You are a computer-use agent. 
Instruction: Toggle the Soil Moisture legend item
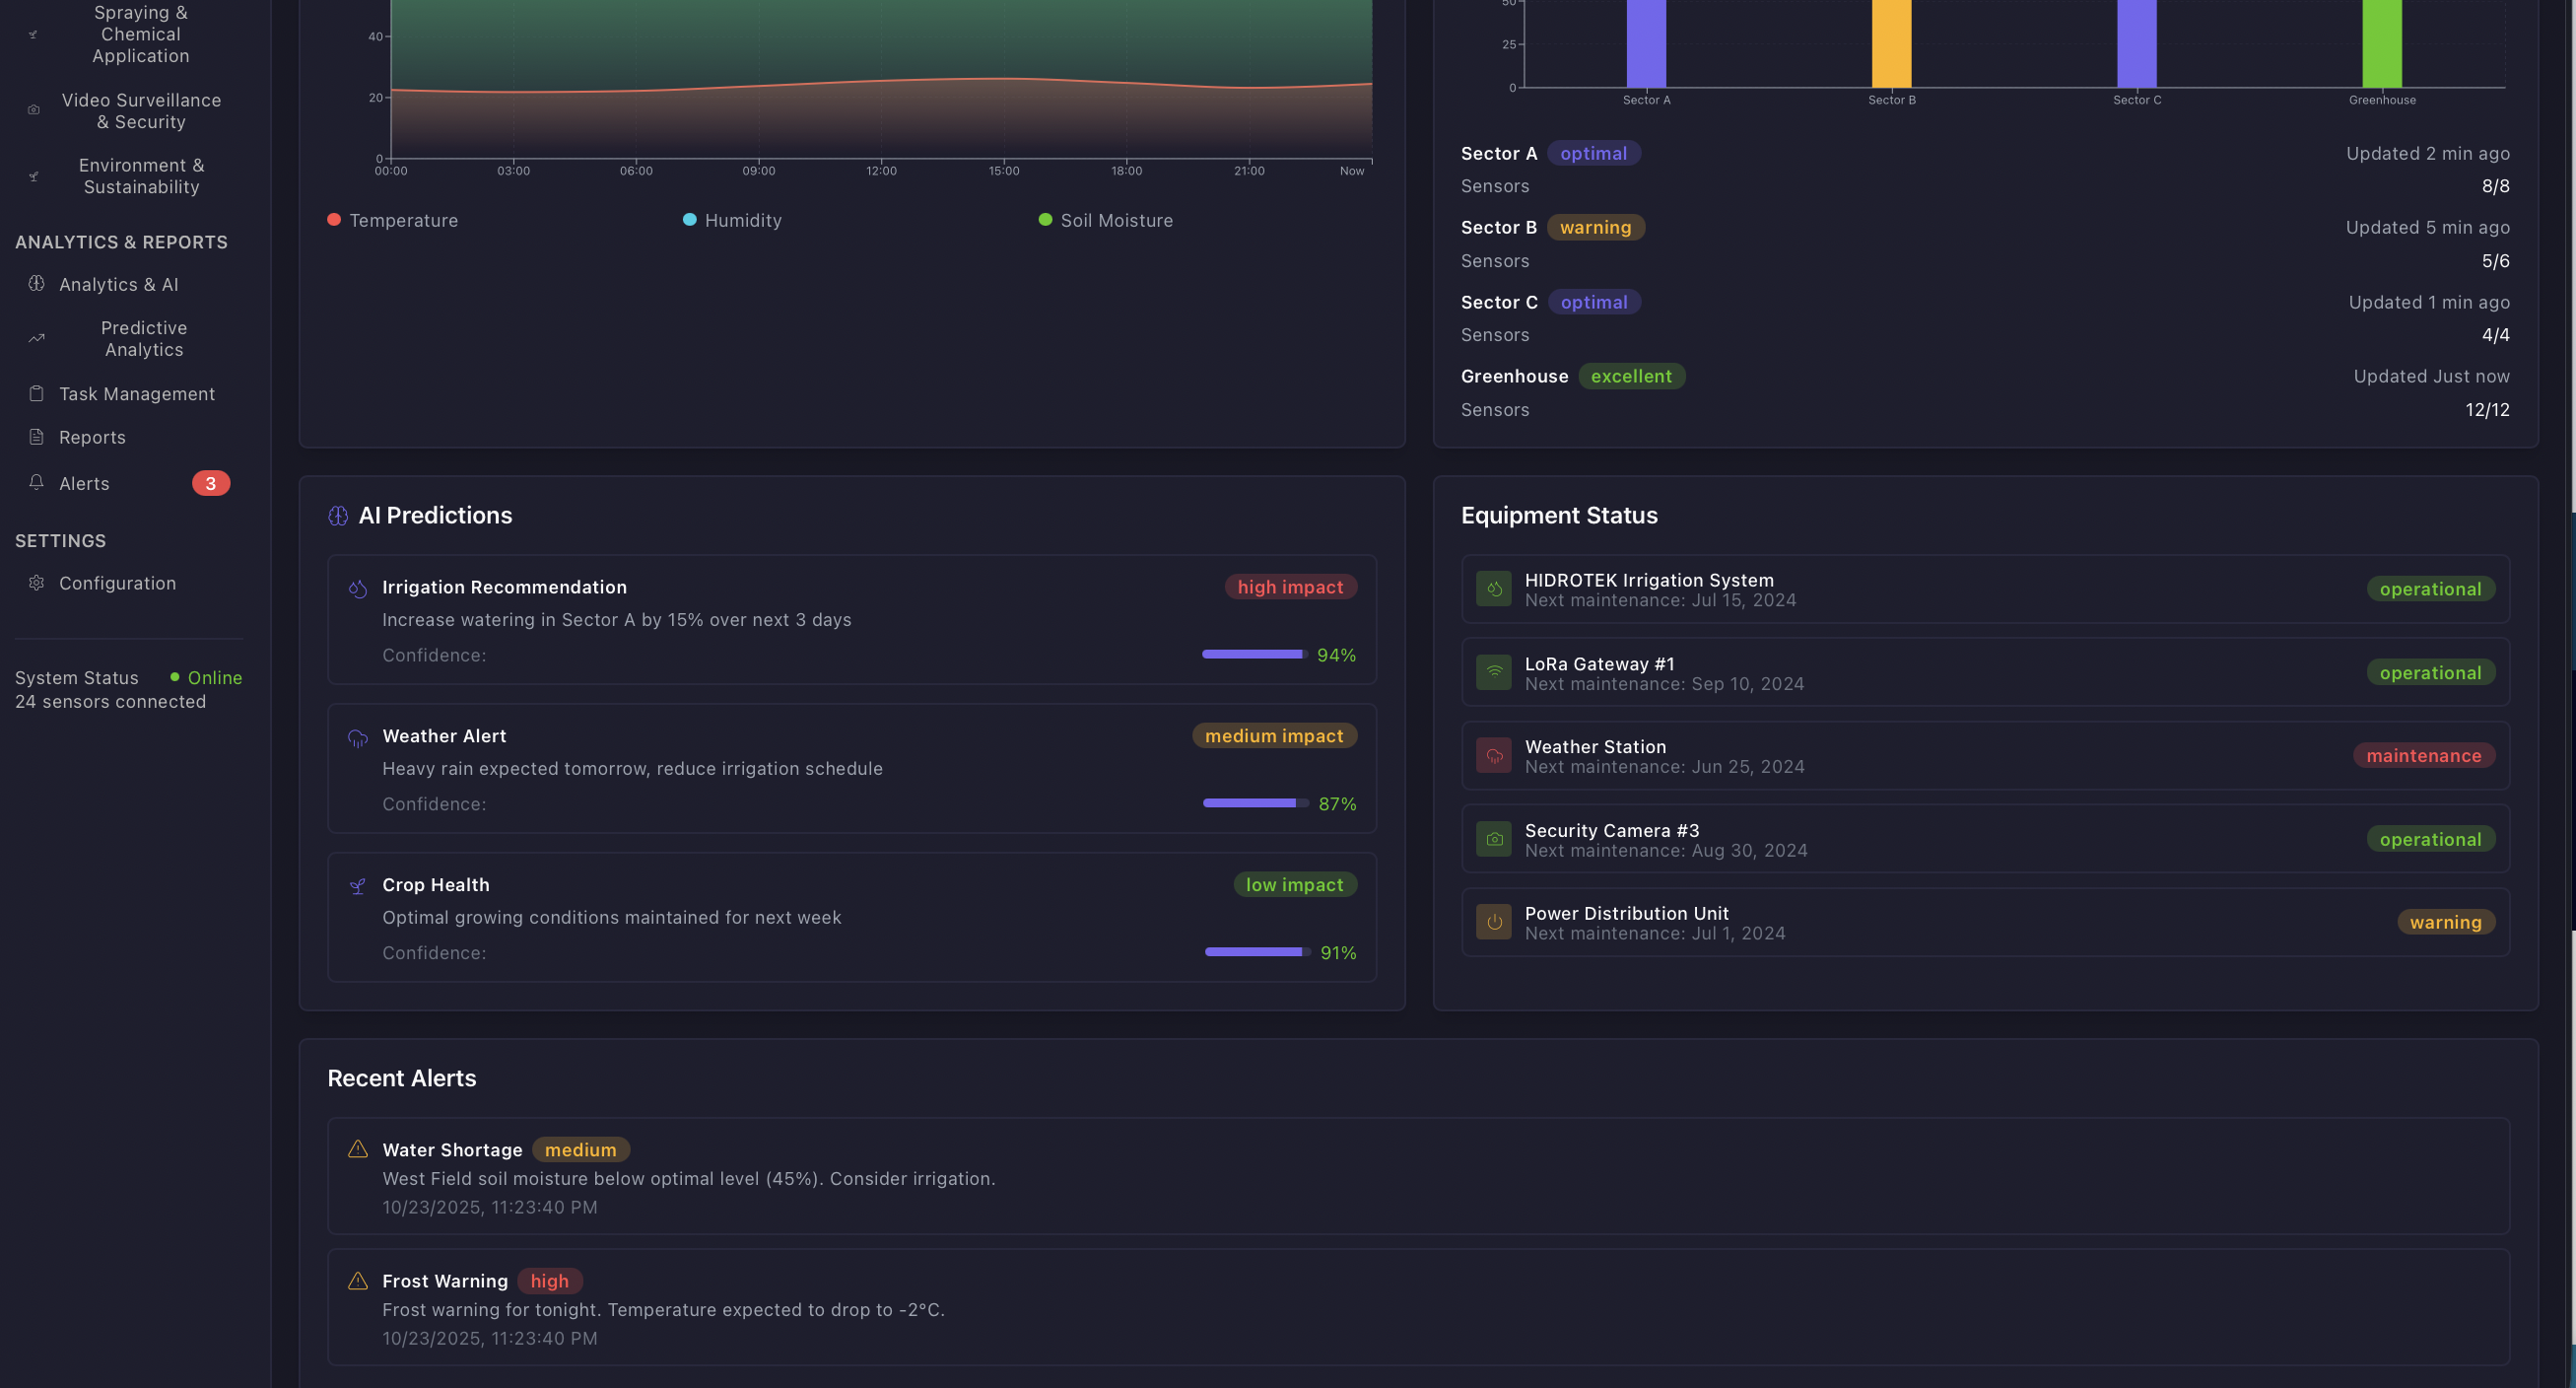[1105, 220]
